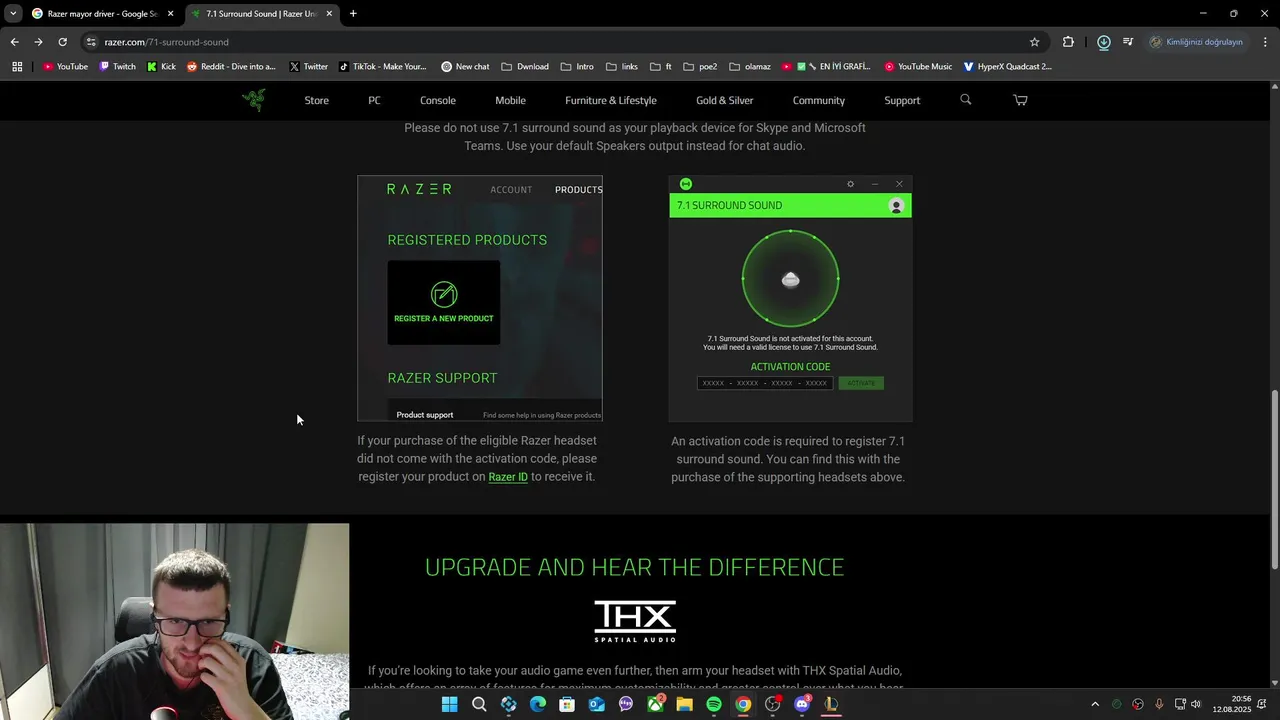Open the PC menu
The width and height of the screenshot is (1280, 720).
374,100
